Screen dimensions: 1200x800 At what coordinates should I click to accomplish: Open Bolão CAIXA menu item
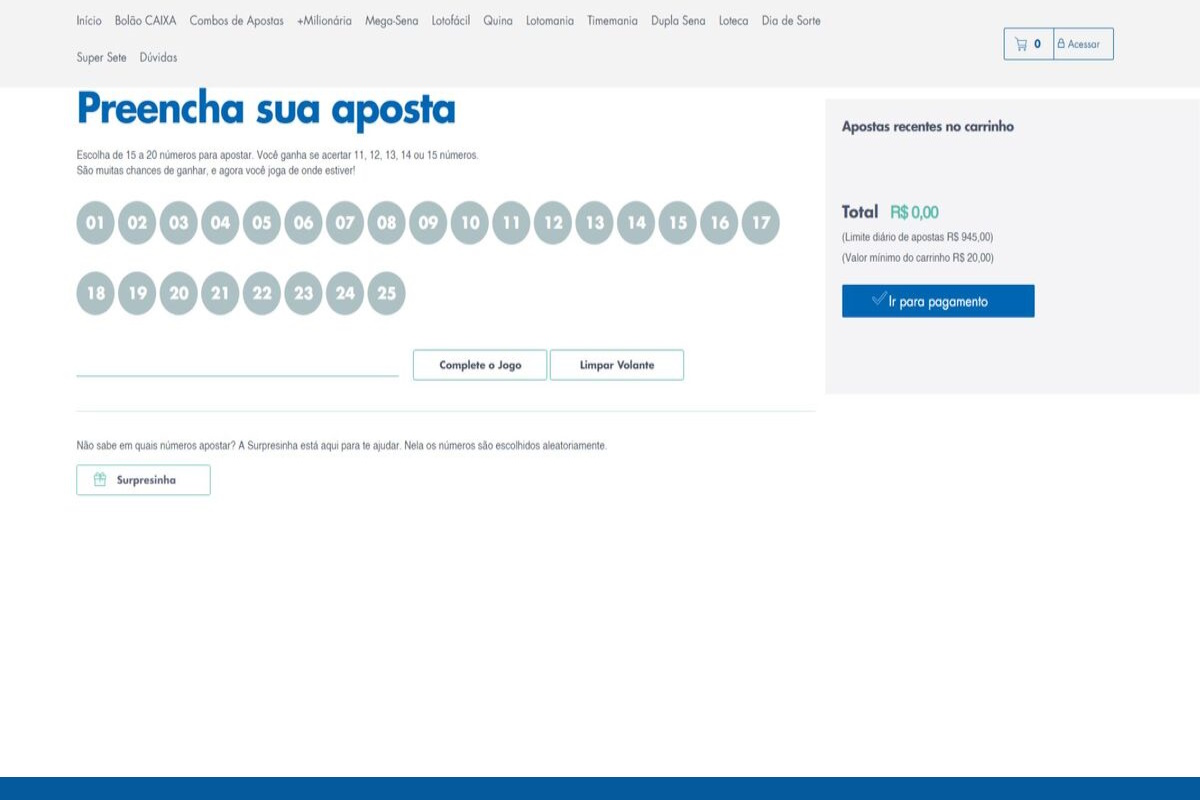[x=146, y=21]
